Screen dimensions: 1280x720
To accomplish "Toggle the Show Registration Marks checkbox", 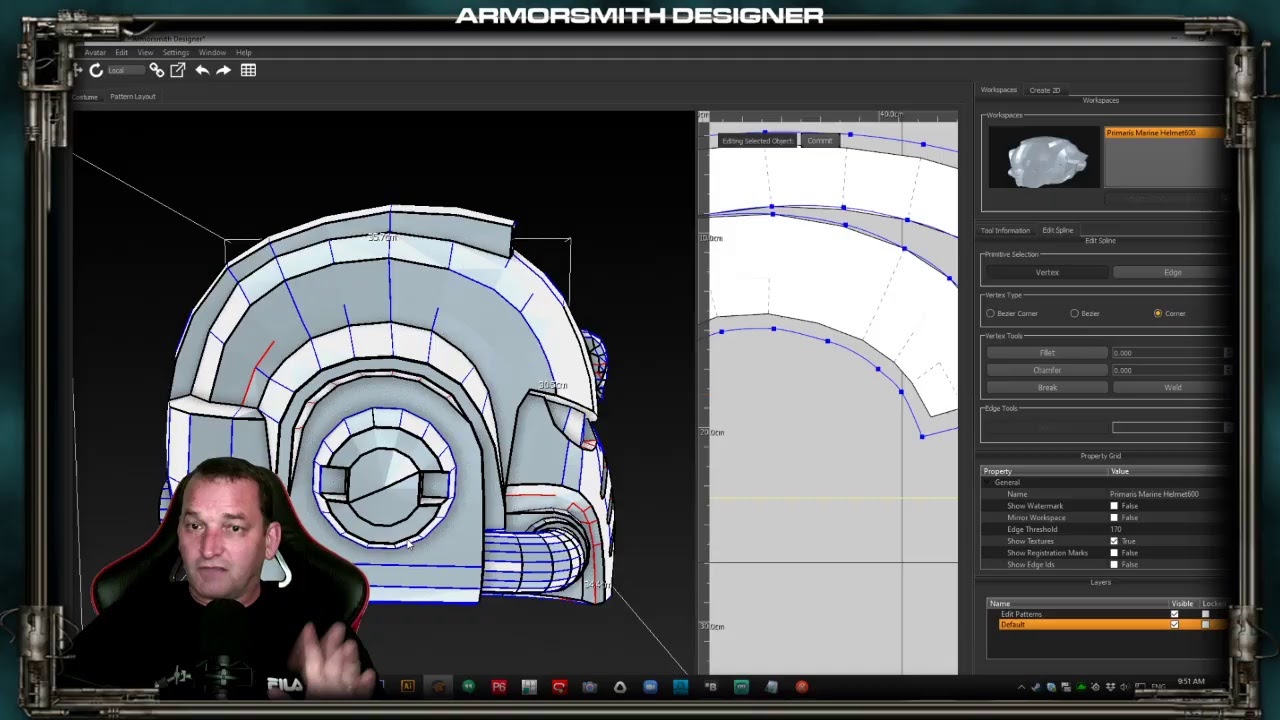I will tap(1114, 553).
